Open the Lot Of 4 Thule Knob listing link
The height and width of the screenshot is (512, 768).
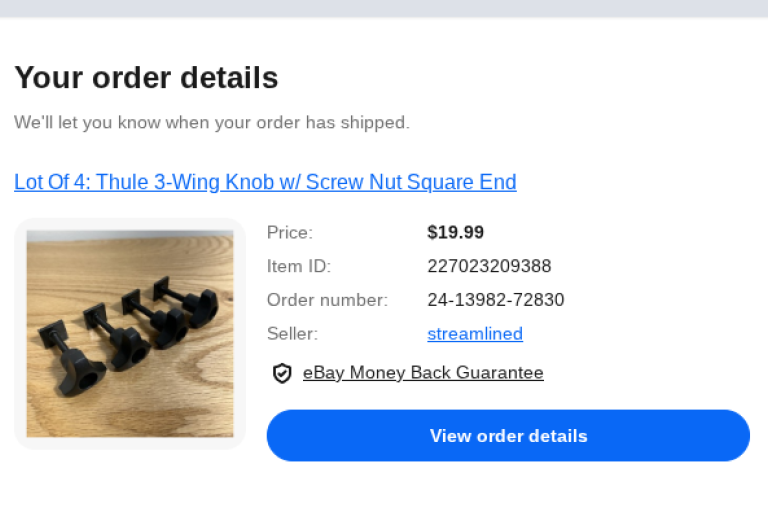click(265, 182)
